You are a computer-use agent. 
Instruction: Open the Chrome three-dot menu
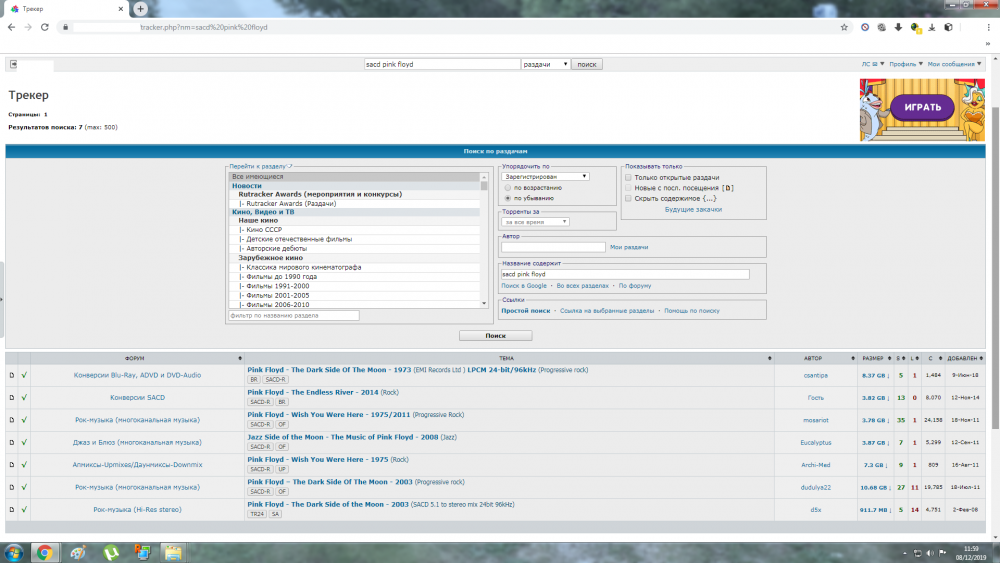(x=989, y=27)
